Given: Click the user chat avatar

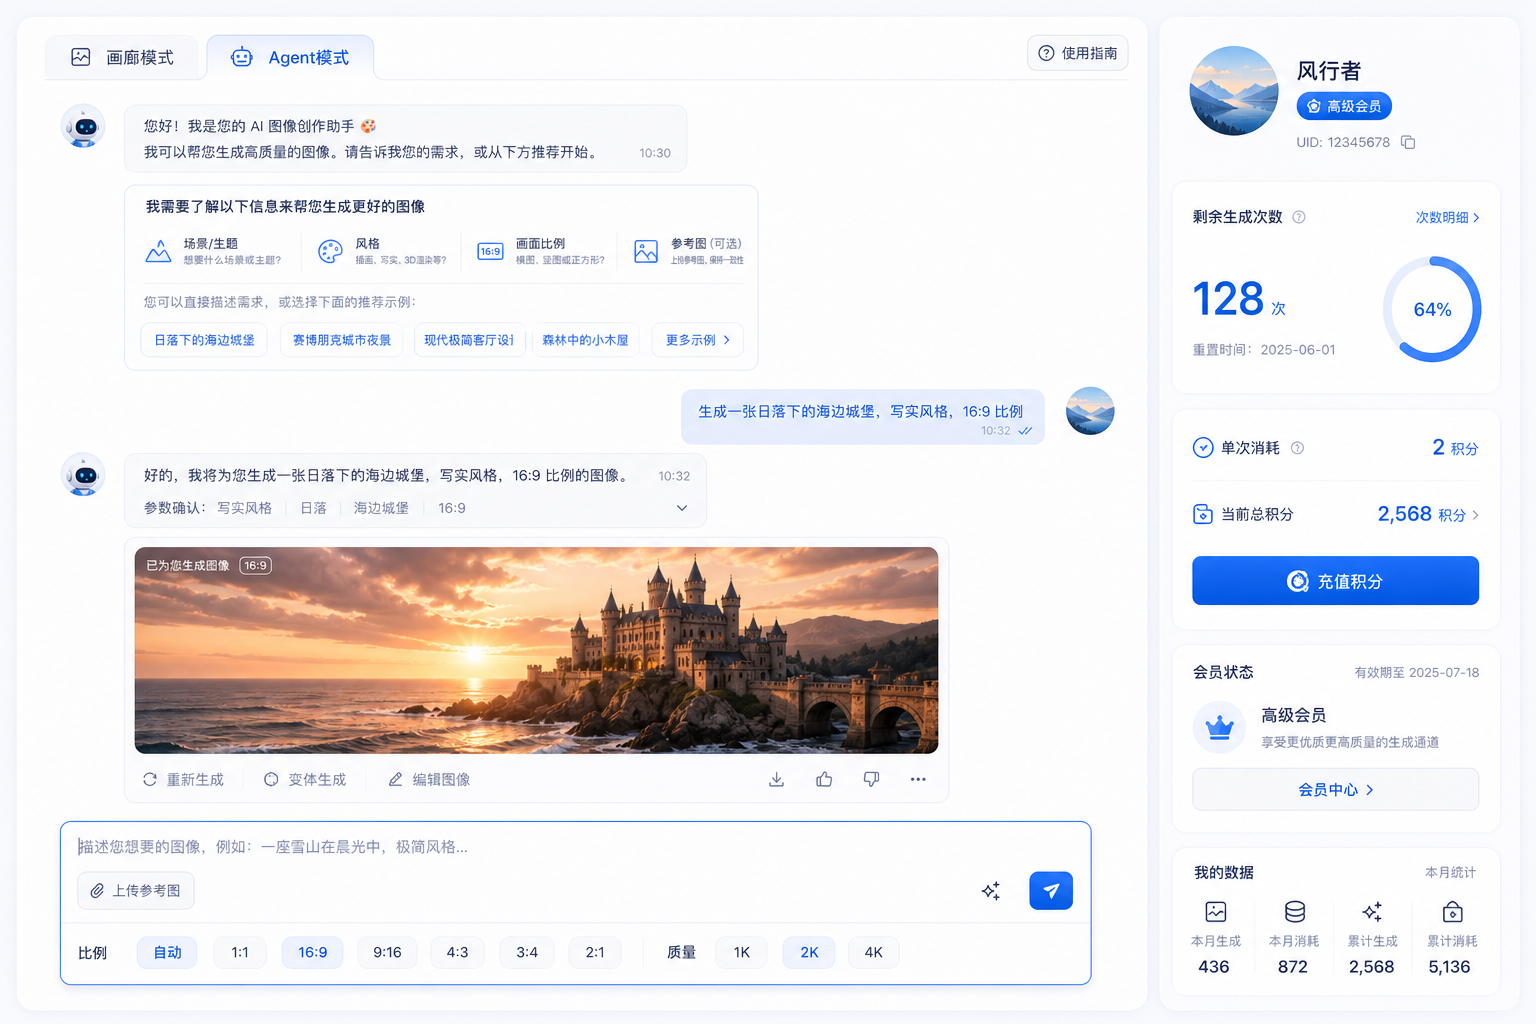Looking at the screenshot, I should (x=1090, y=411).
